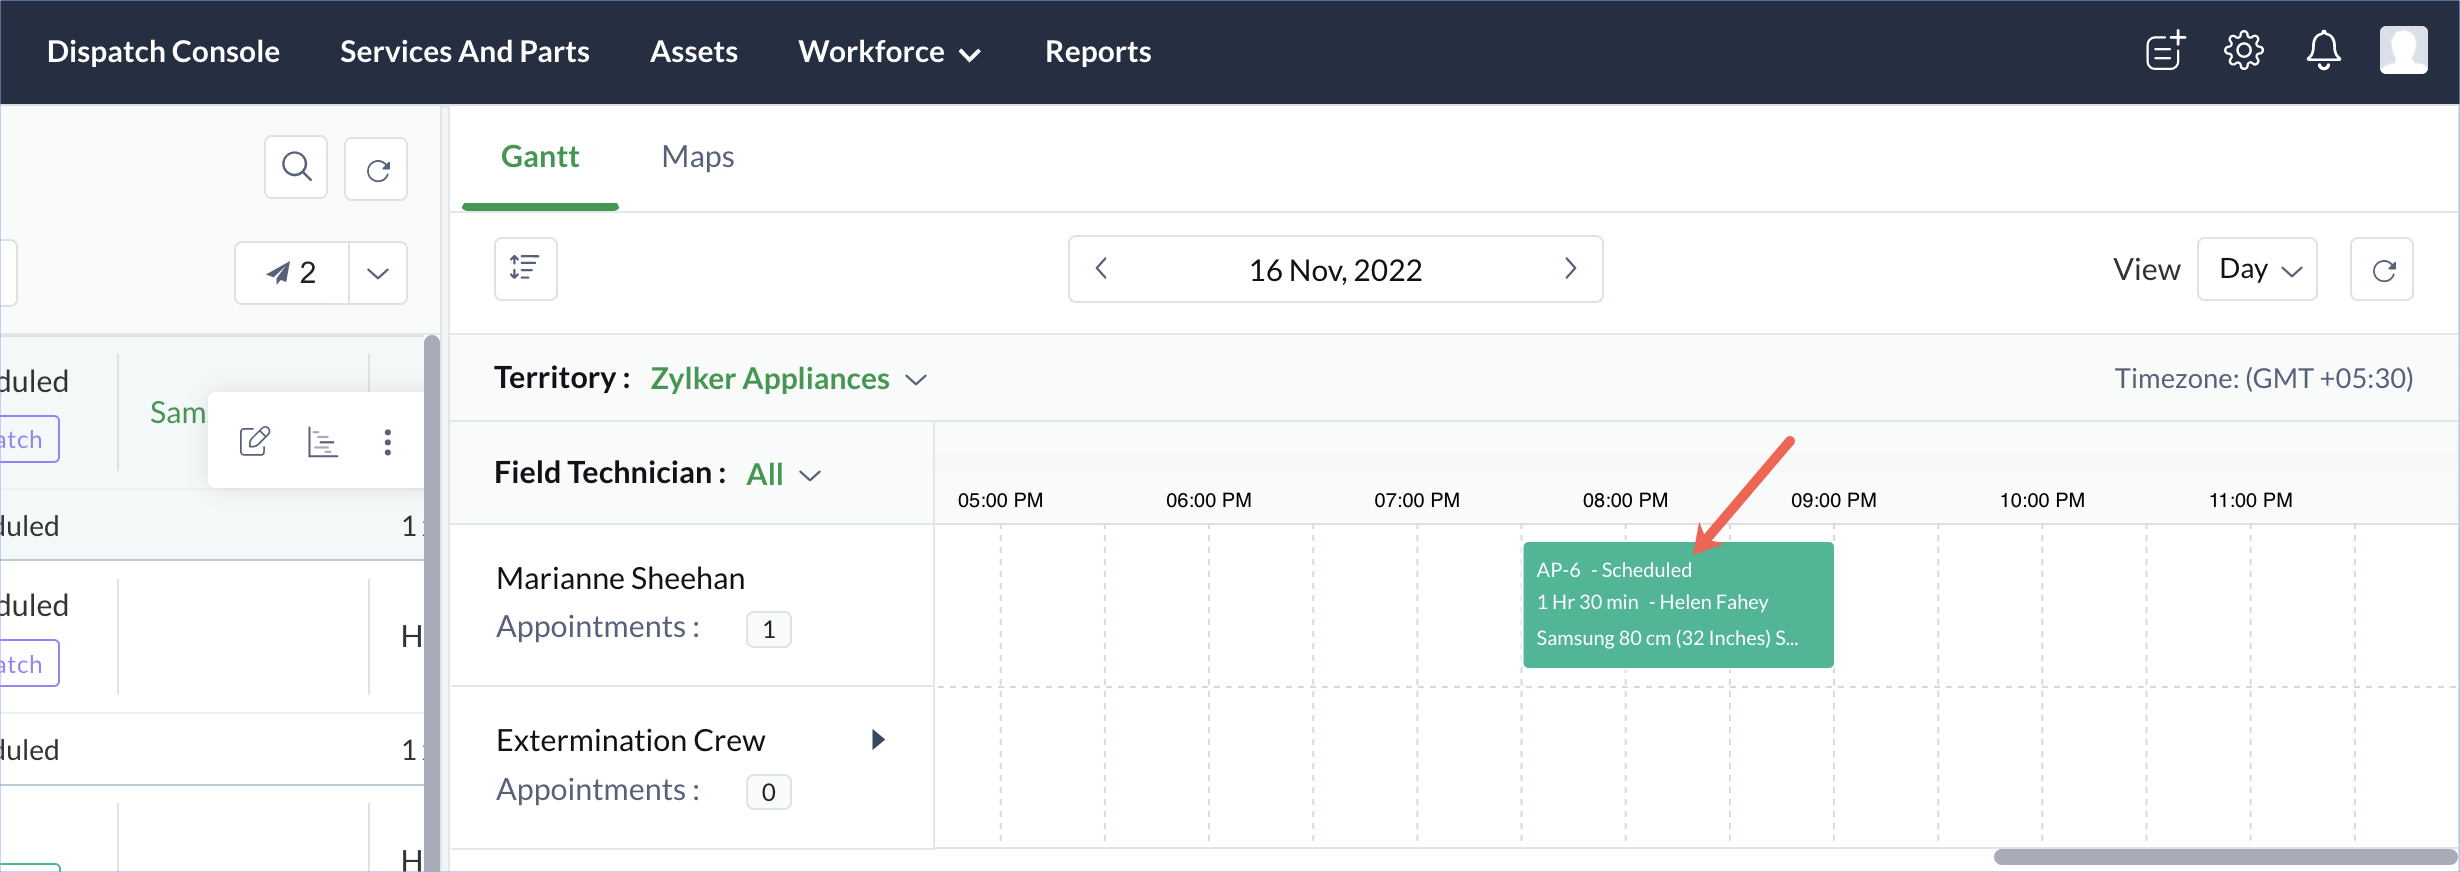Click the Gantt chart icon in popup
This screenshot has width=2460, height=872.
coord(322,441)
